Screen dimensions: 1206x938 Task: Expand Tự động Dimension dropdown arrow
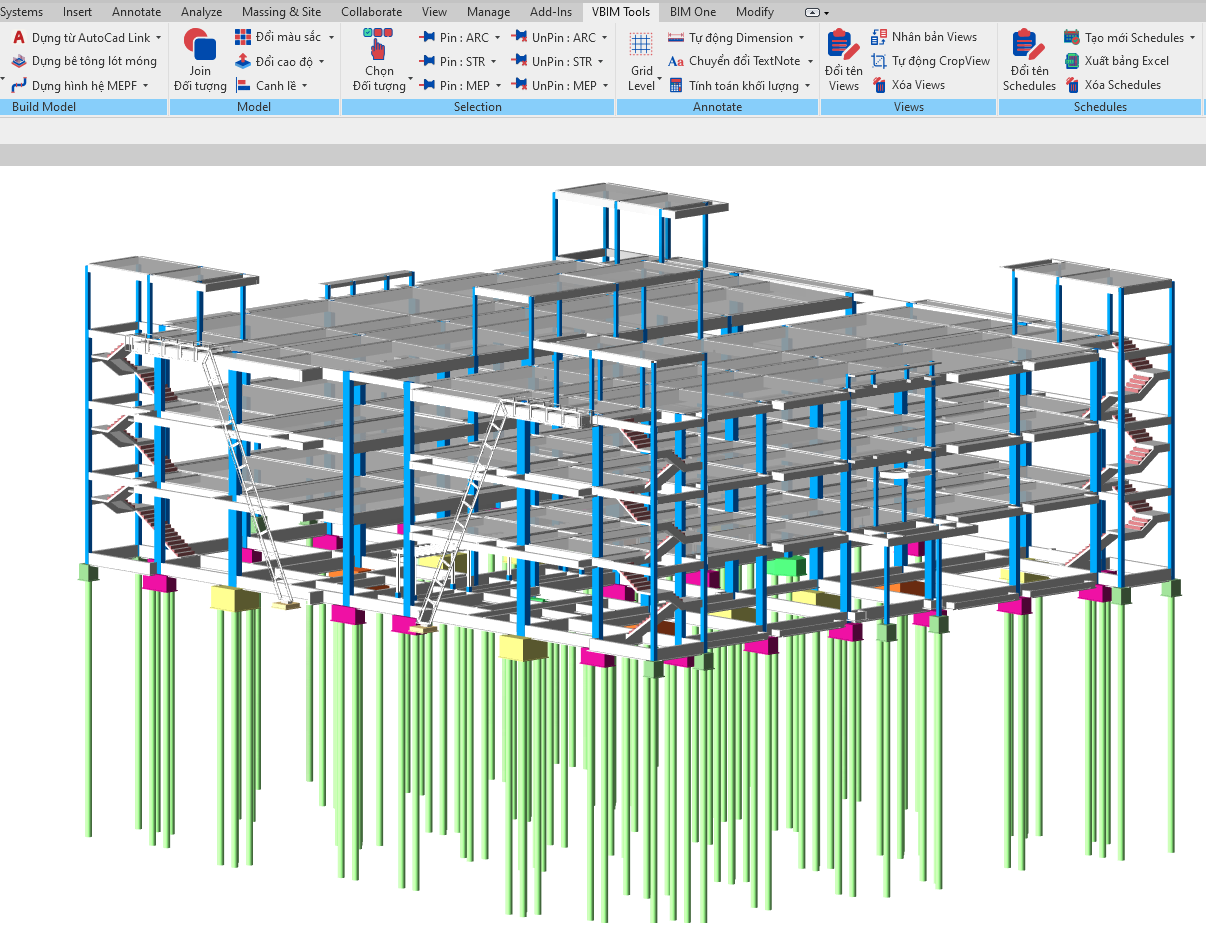[x=802, y=38]
